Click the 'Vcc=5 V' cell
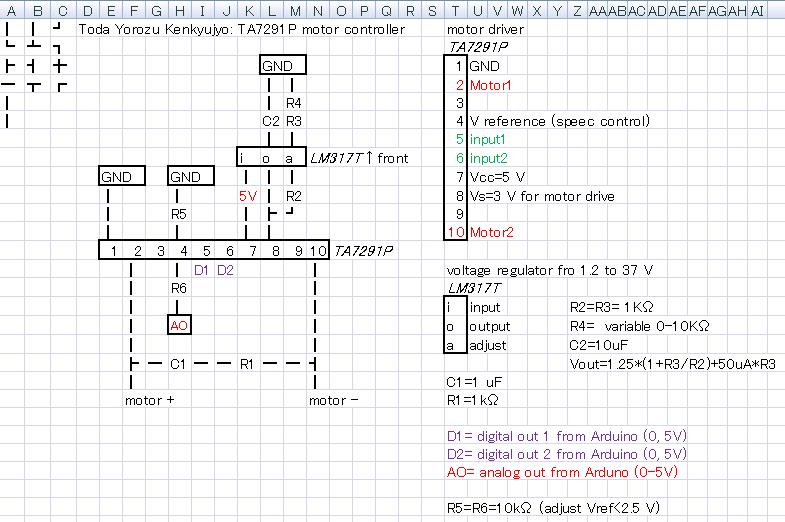The width and height of the screenshot is (785, 522). [497, 177]
